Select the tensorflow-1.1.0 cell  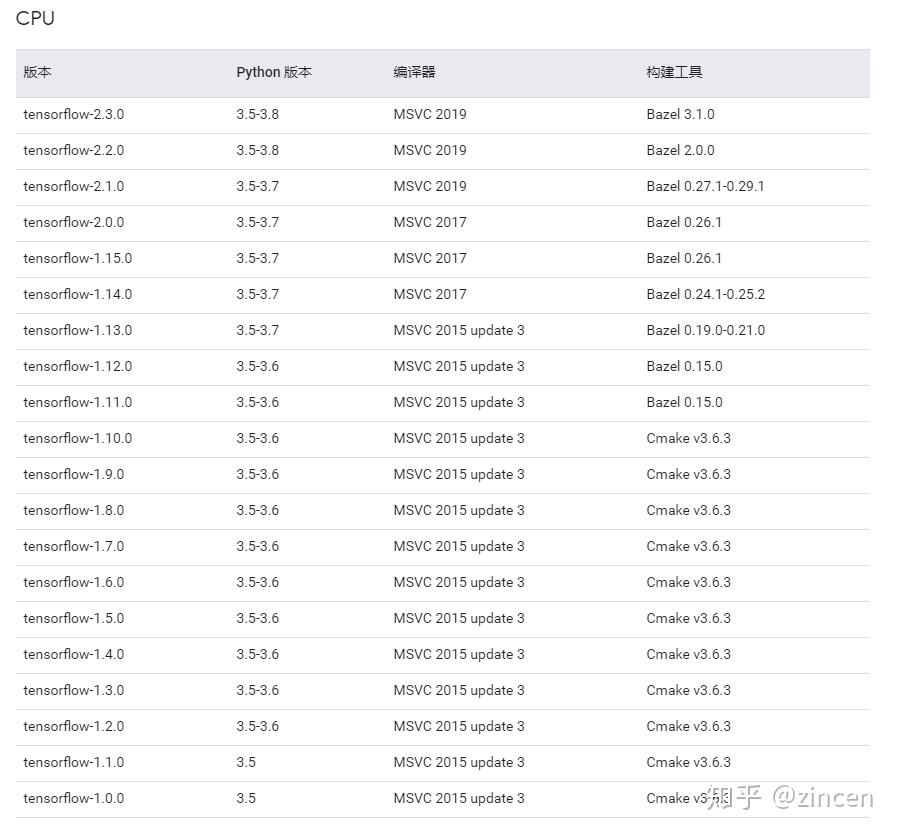(x=74, y=763)
